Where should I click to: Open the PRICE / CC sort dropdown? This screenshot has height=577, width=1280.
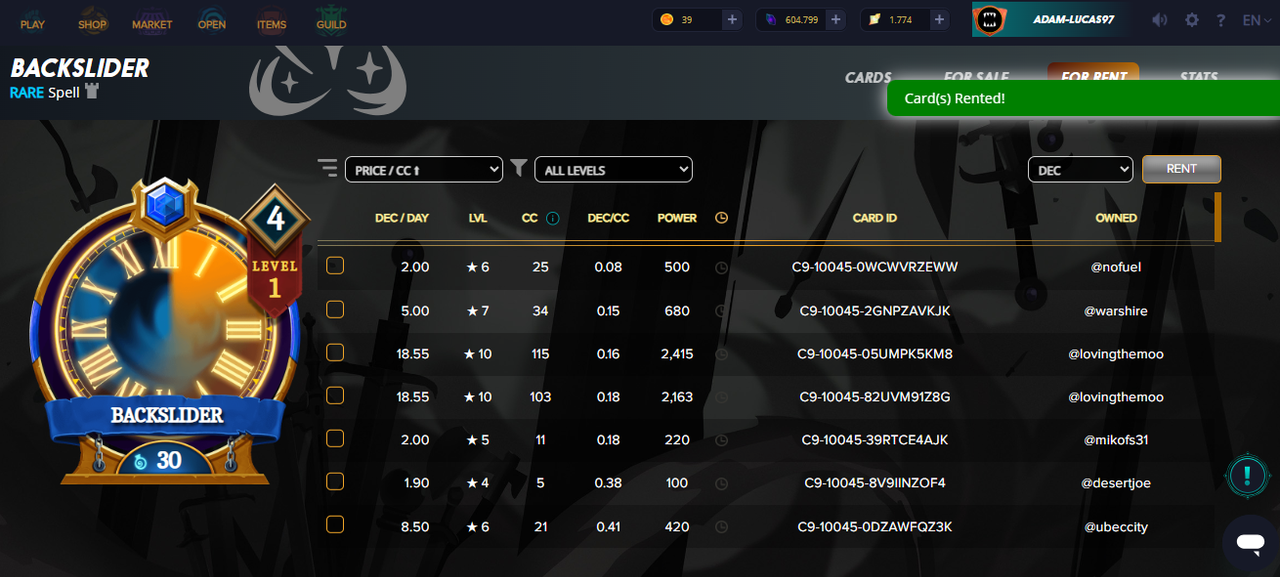(x=424, y=170)
